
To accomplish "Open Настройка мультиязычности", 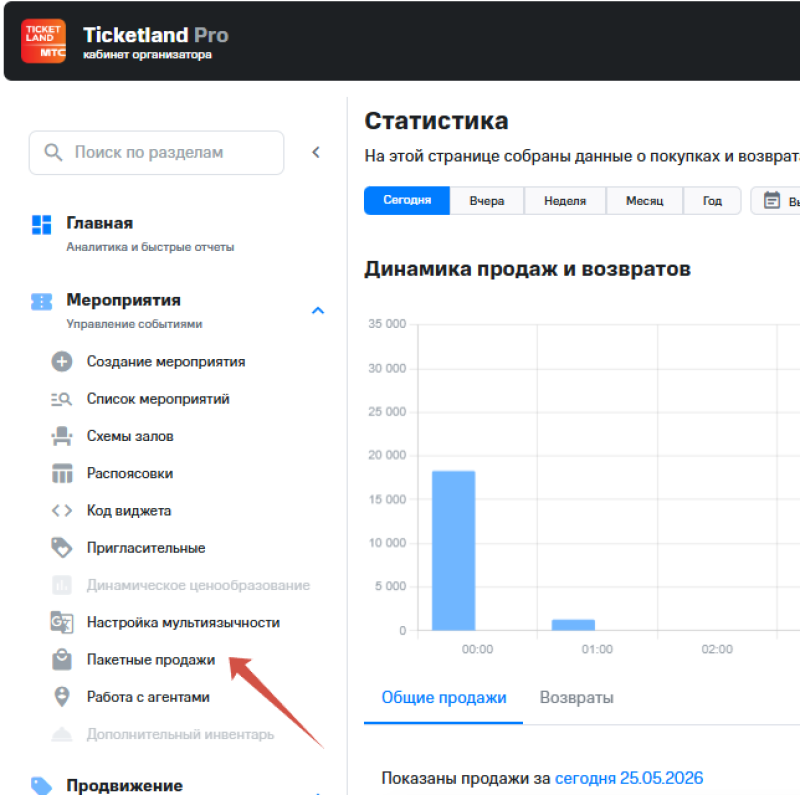I will 183,623.
